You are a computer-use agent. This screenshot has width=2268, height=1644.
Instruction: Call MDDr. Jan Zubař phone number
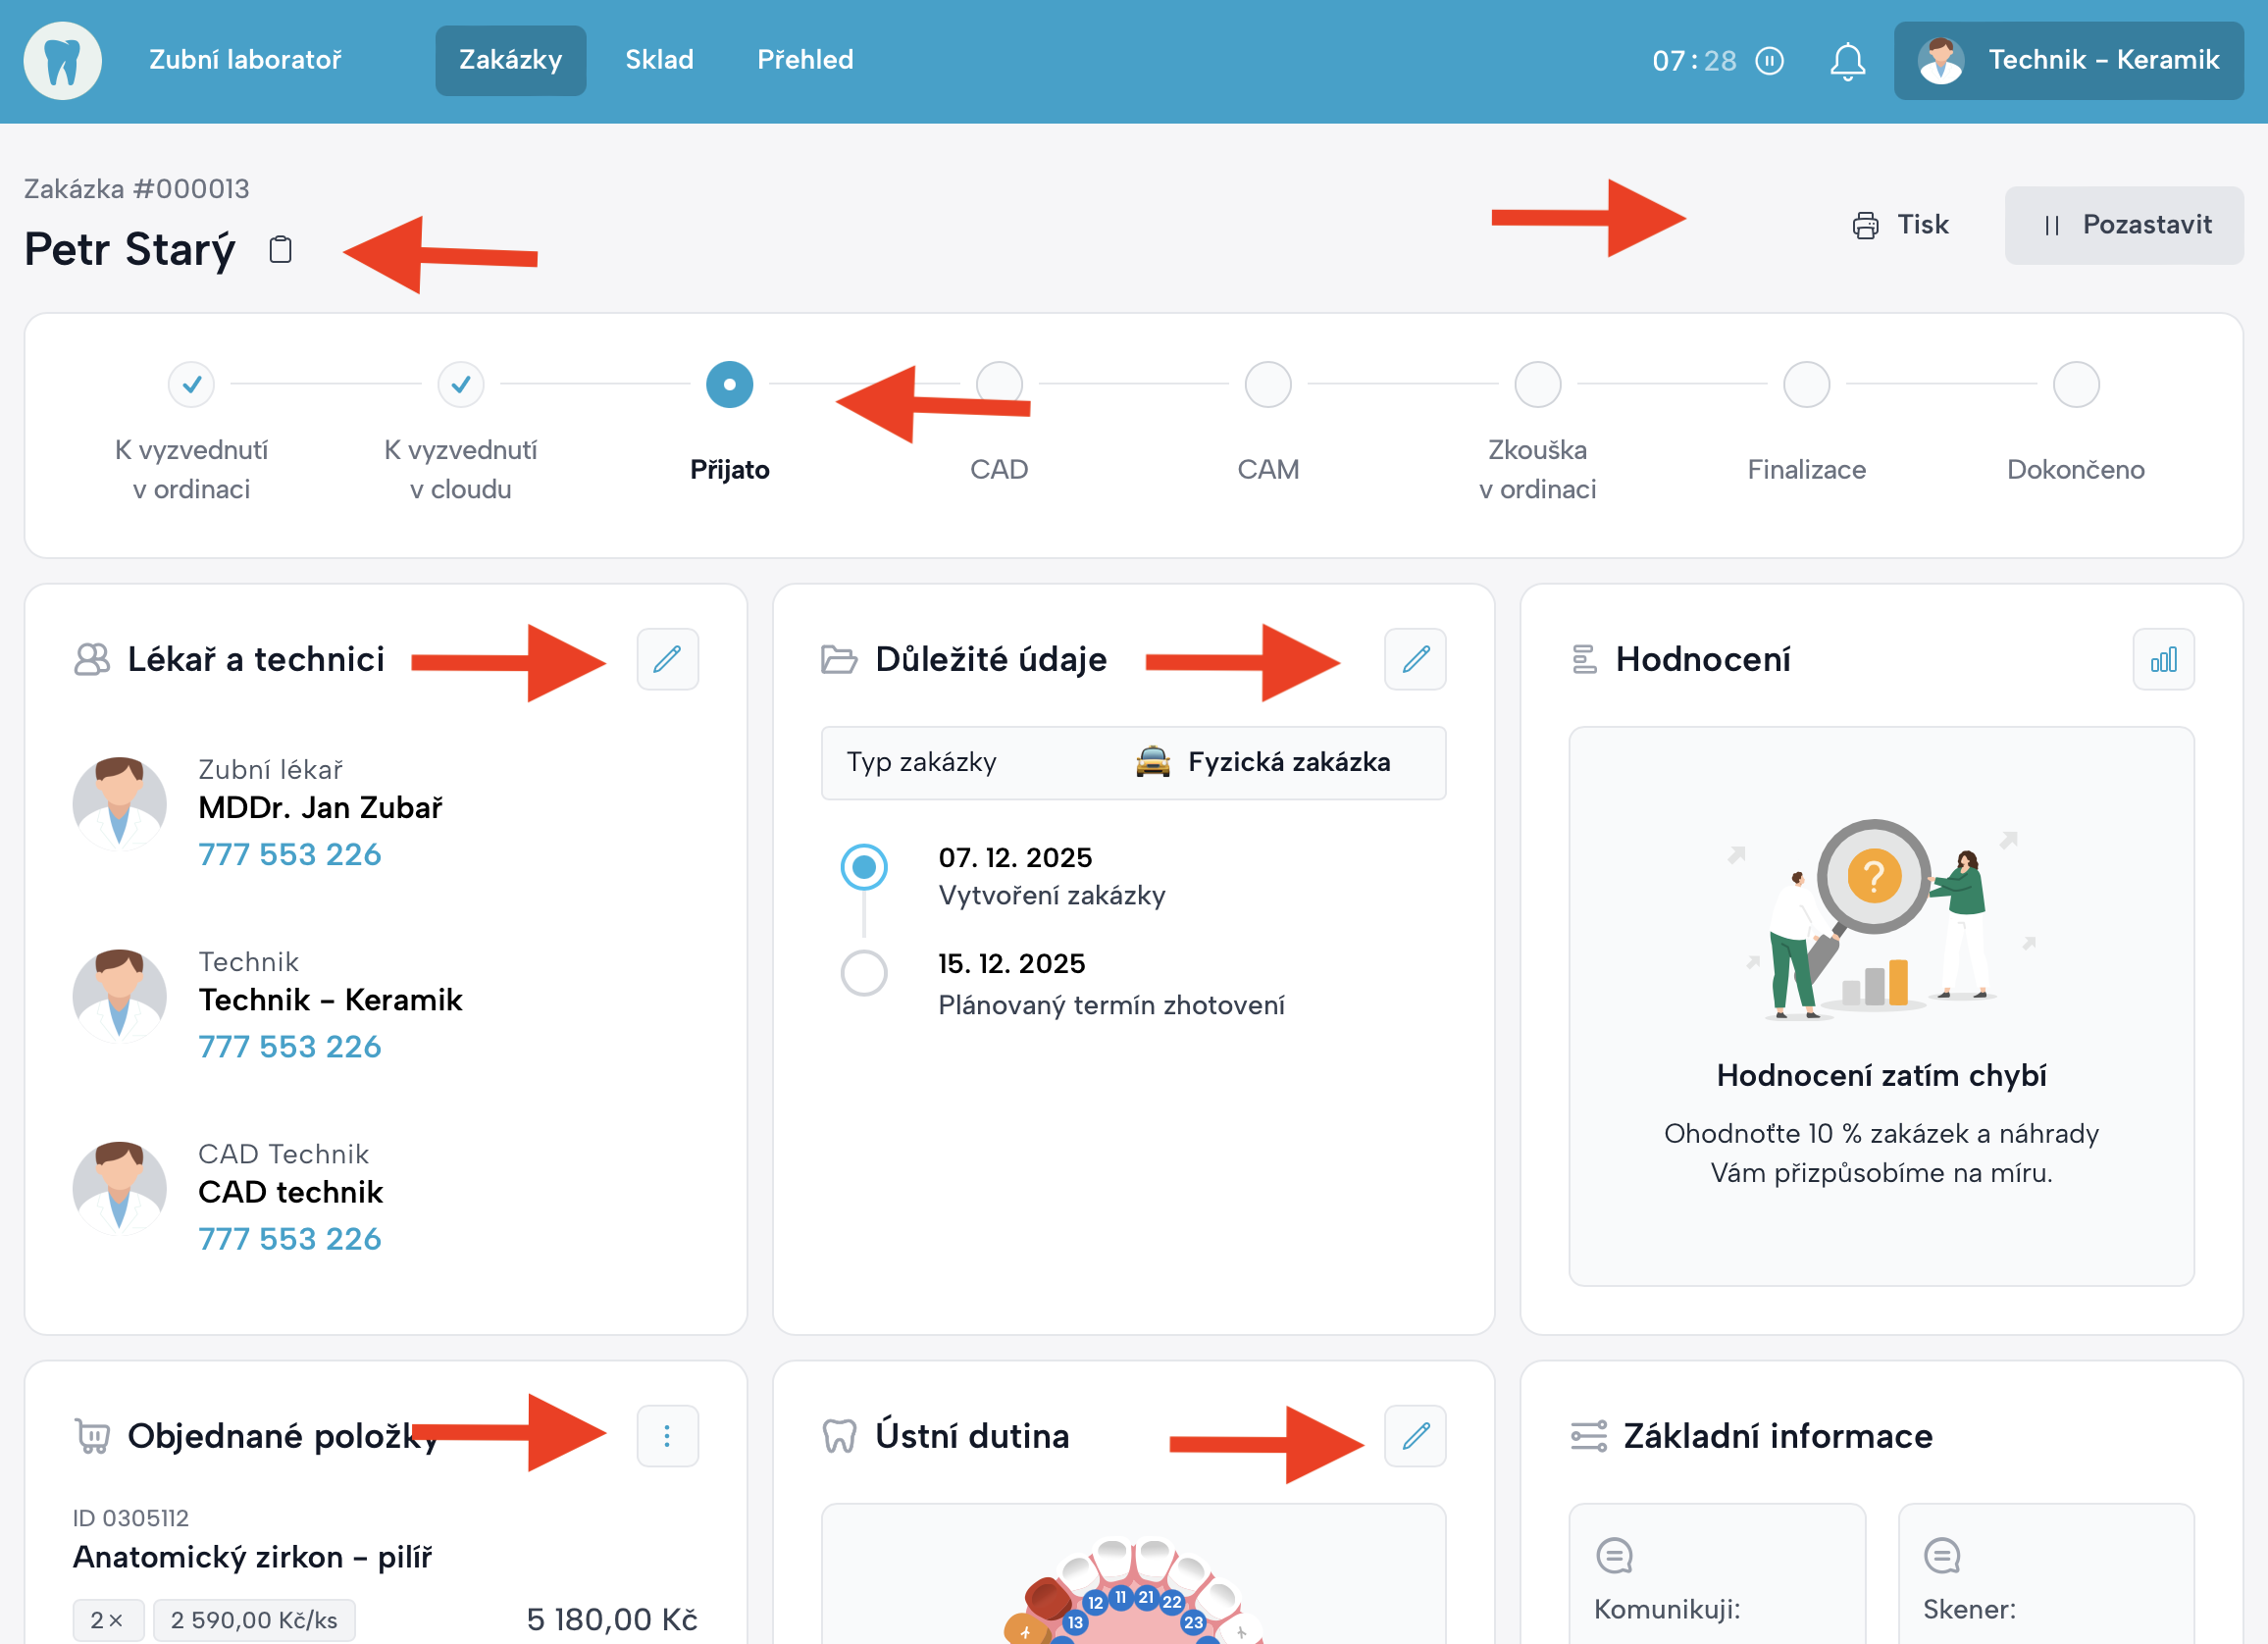289,854
